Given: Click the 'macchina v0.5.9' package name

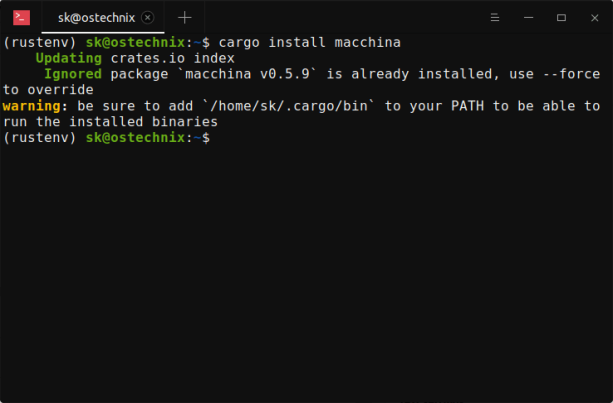Looking at the screenshot, I should click(x=246, y=74).
